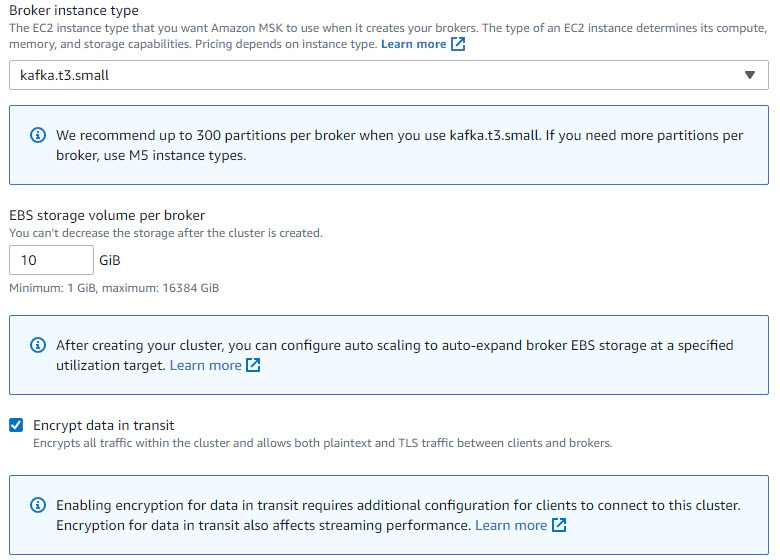Click the encryption description under Encrypt data in transit

click(323, 443)
